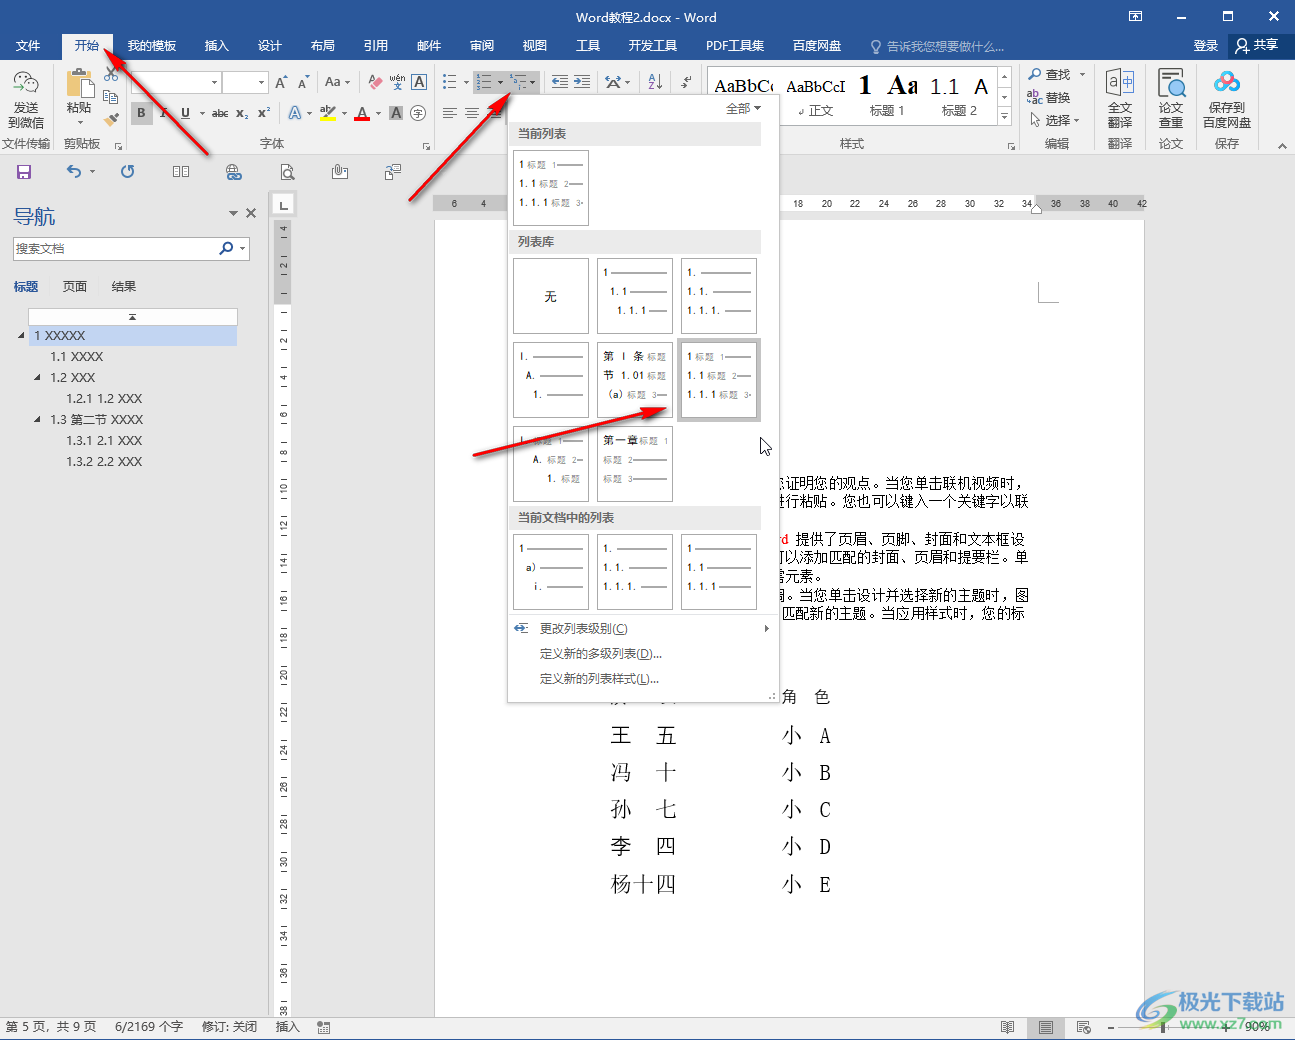Align paragraph text left
Viewport: 1295px width, 1040px height.
click(450, 113)
